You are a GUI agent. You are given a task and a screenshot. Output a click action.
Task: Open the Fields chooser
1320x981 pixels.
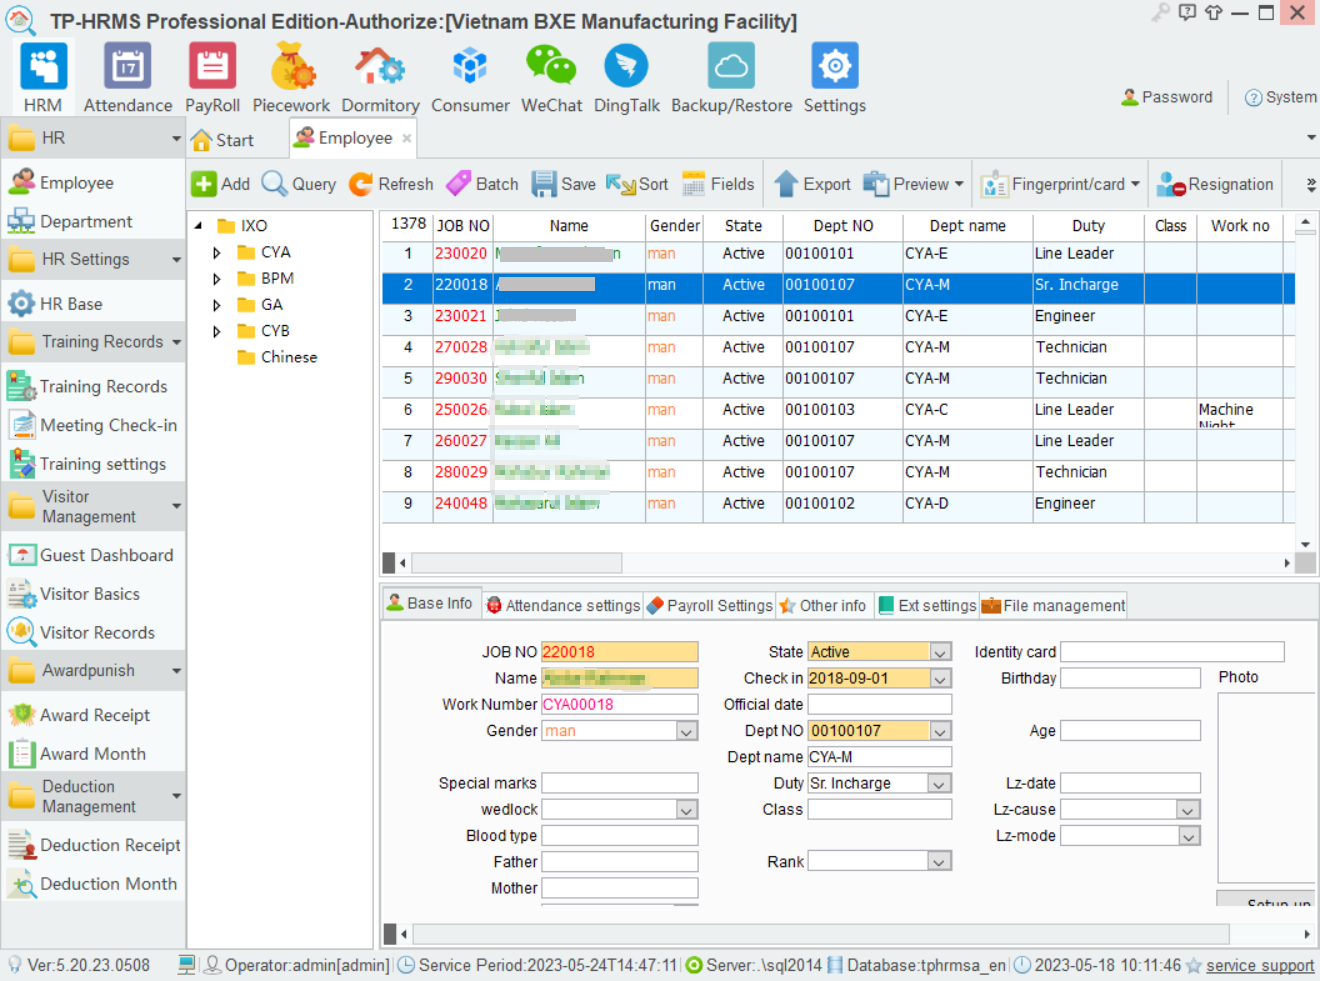pyautogui.click(x=718, y=184)
